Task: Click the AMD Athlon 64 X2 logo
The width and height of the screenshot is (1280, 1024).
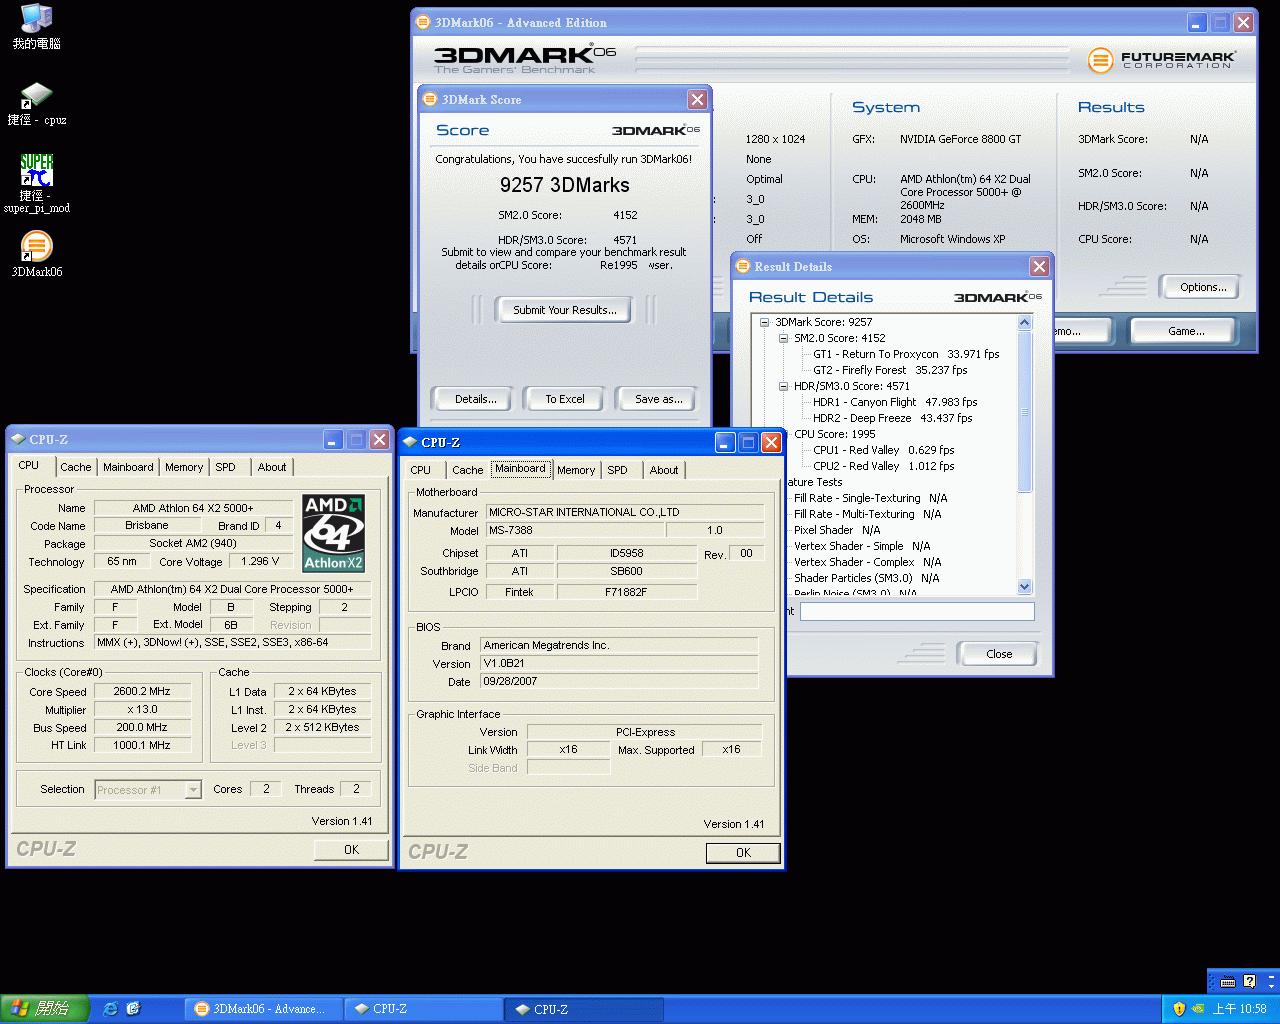Action: 334,532
